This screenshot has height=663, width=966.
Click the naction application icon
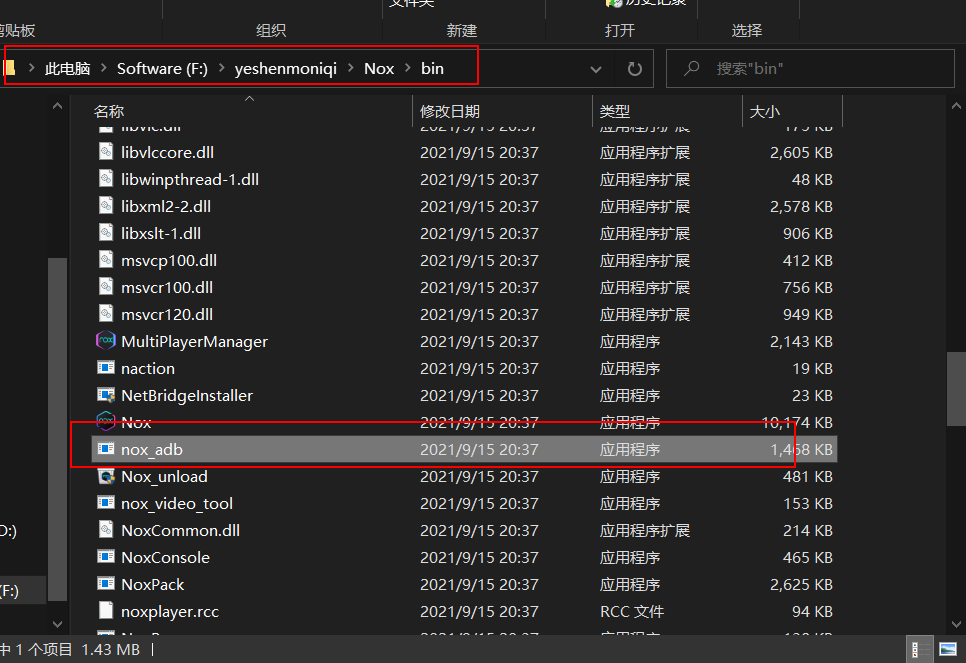coord(106,368)
